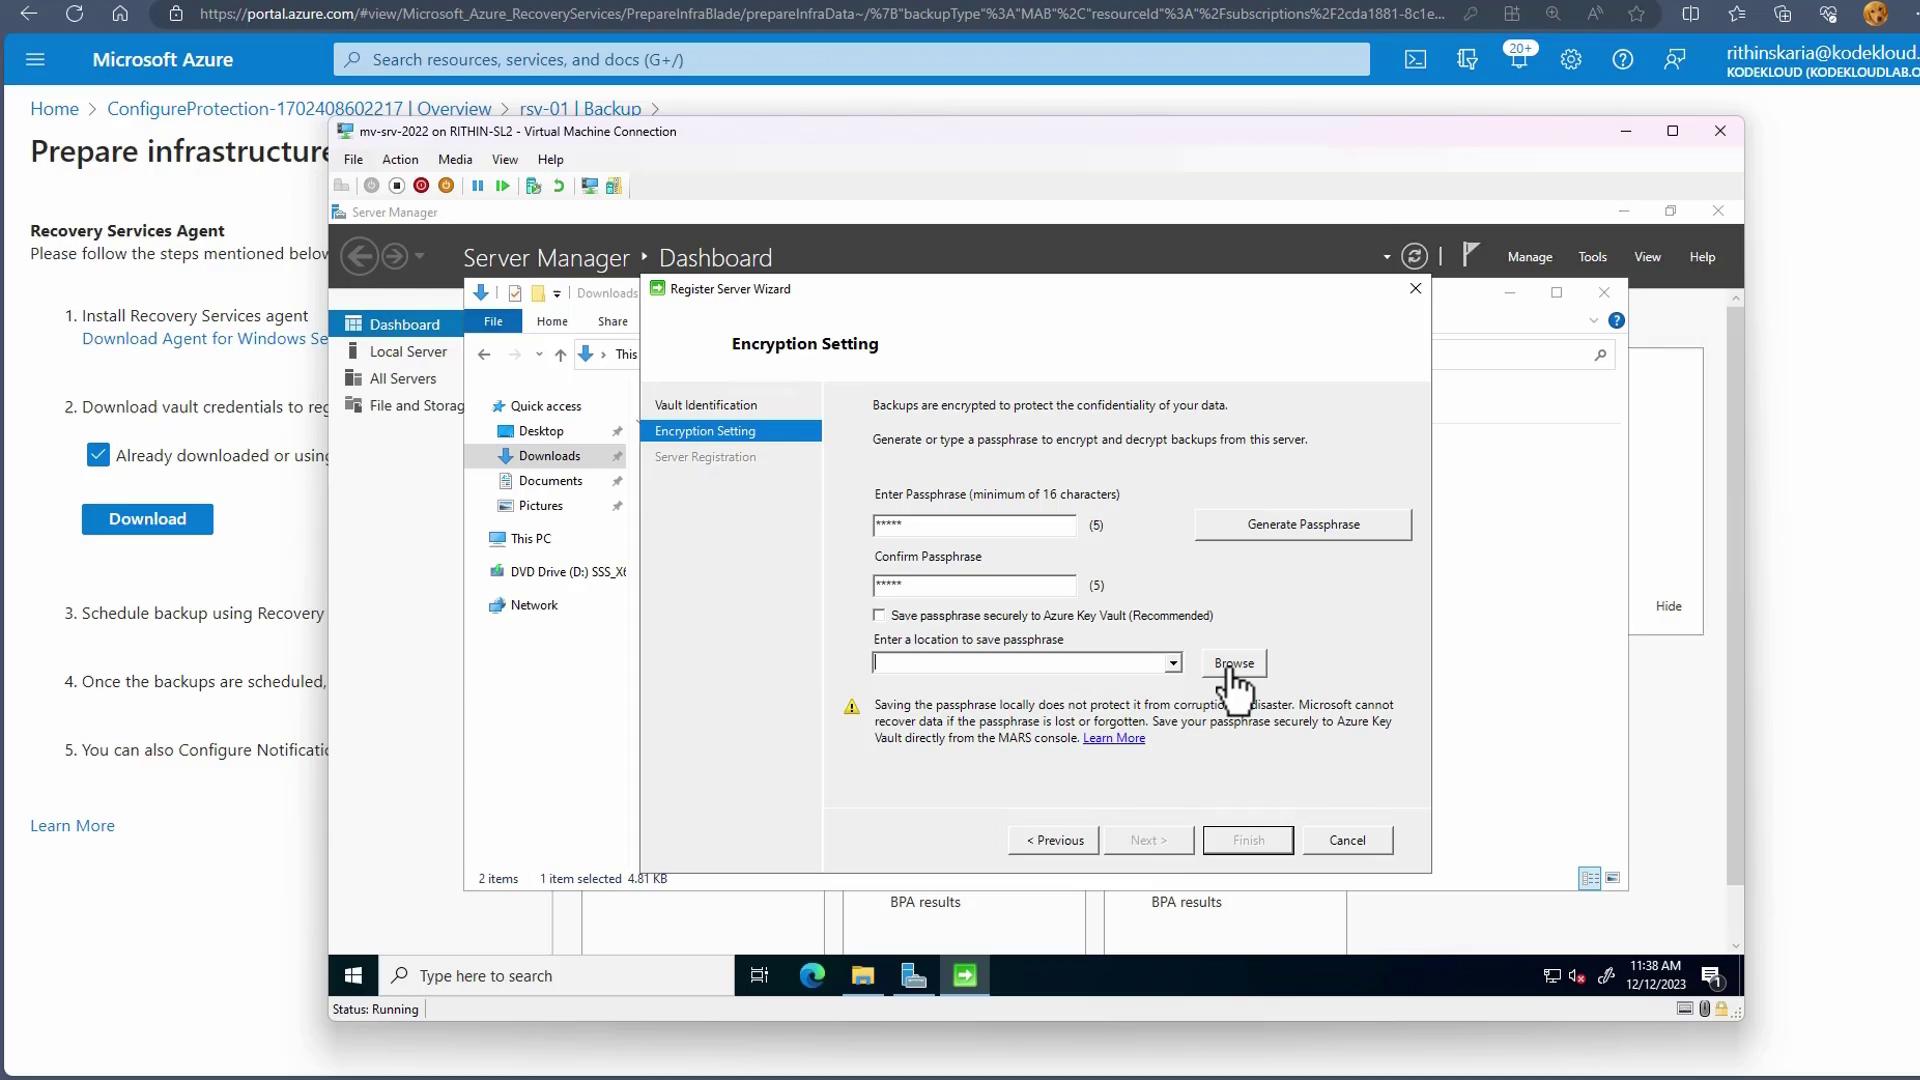This screenshot has height=1080, width=1920.
Task: Click the green Revert arrow icon
Action: pos(559,186)
